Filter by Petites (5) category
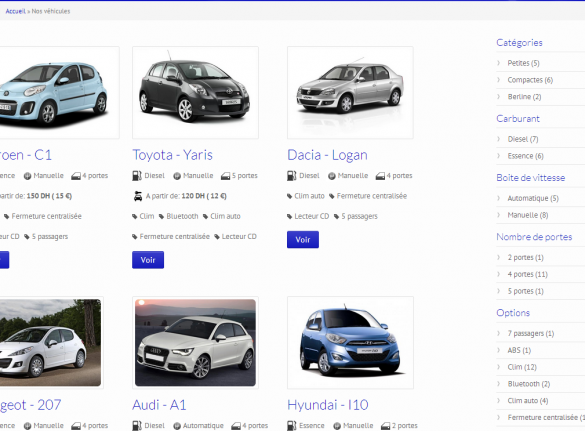Image resolution: width=585 pixels, height=431 pixels. click(x=523, y=63)
